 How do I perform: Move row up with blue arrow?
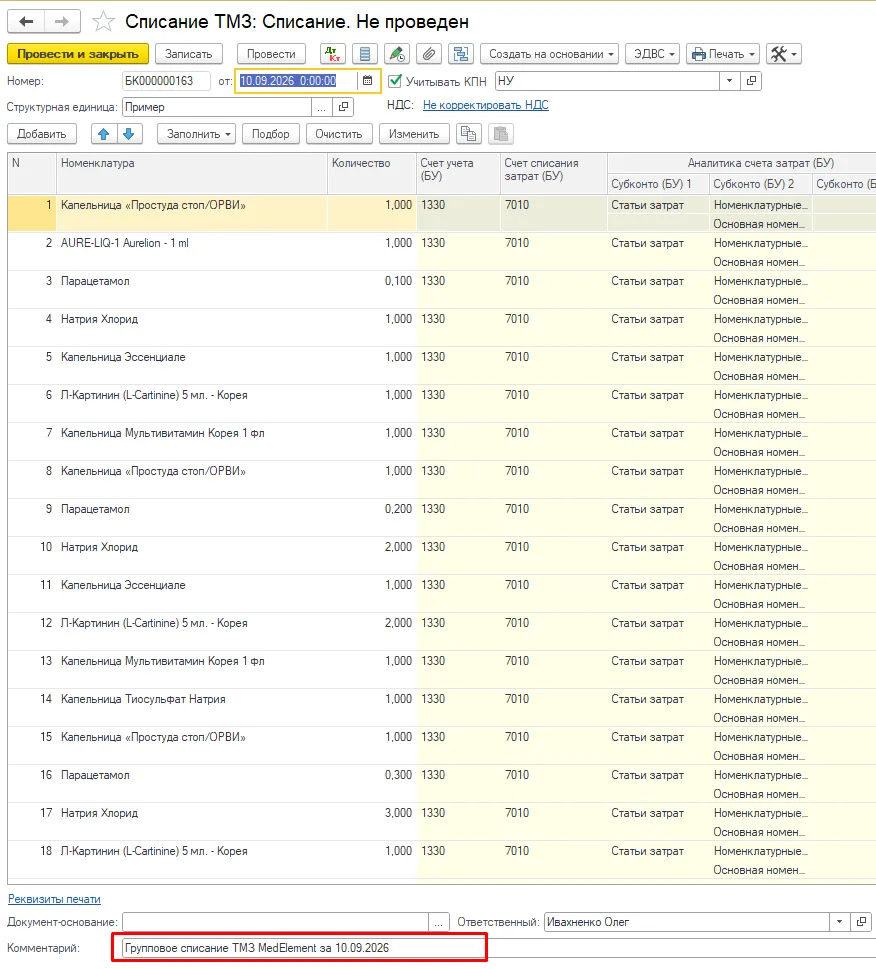[104, 133]
